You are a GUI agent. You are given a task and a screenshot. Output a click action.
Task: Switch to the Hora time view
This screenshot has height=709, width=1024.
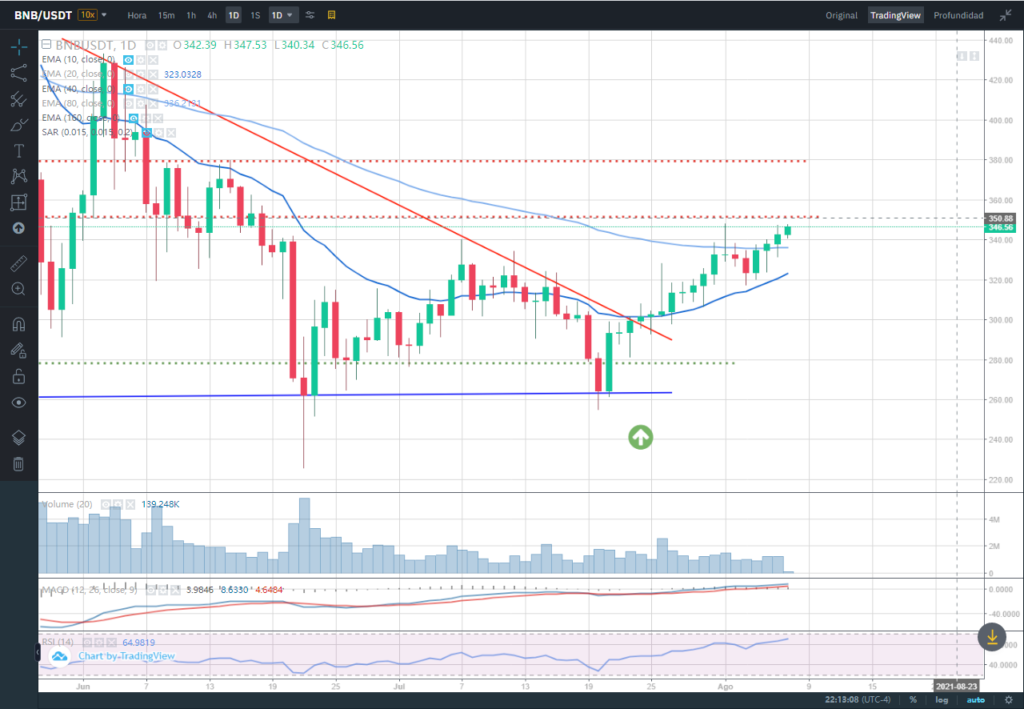point(136,15)
